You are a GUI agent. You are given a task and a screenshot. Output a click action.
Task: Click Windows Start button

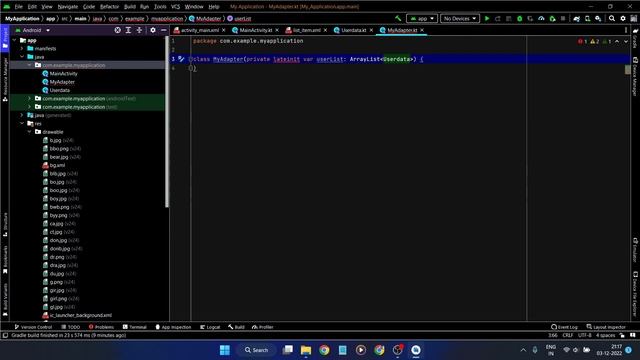224,350
